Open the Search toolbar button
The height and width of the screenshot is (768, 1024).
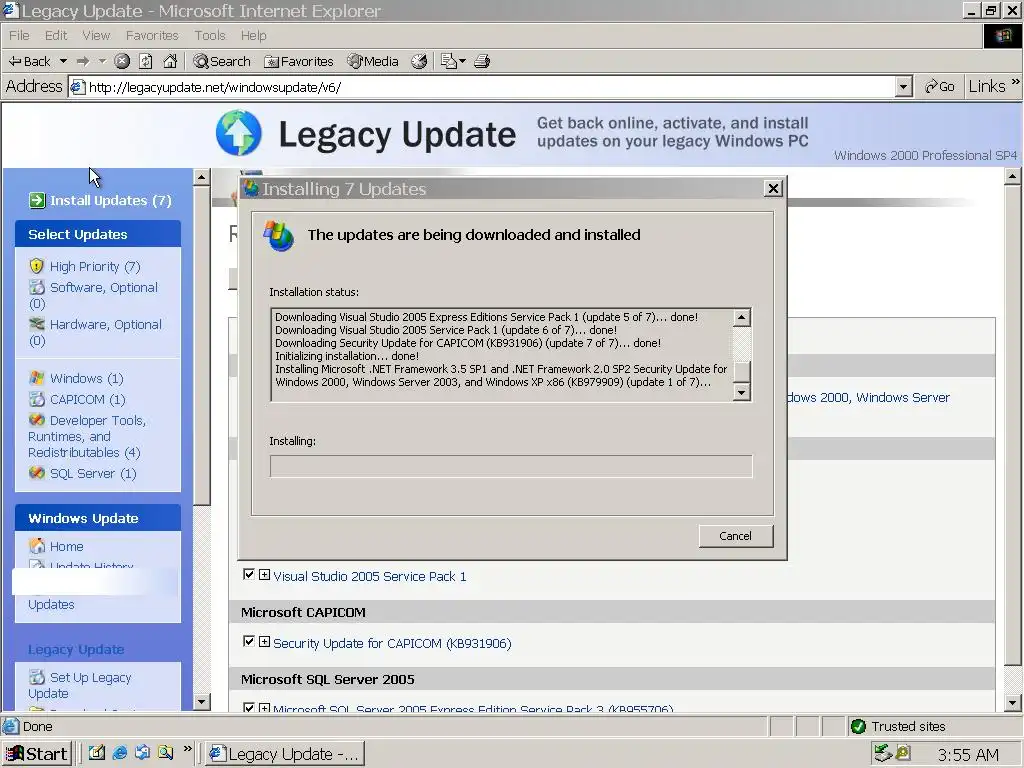tap(222, 61)
